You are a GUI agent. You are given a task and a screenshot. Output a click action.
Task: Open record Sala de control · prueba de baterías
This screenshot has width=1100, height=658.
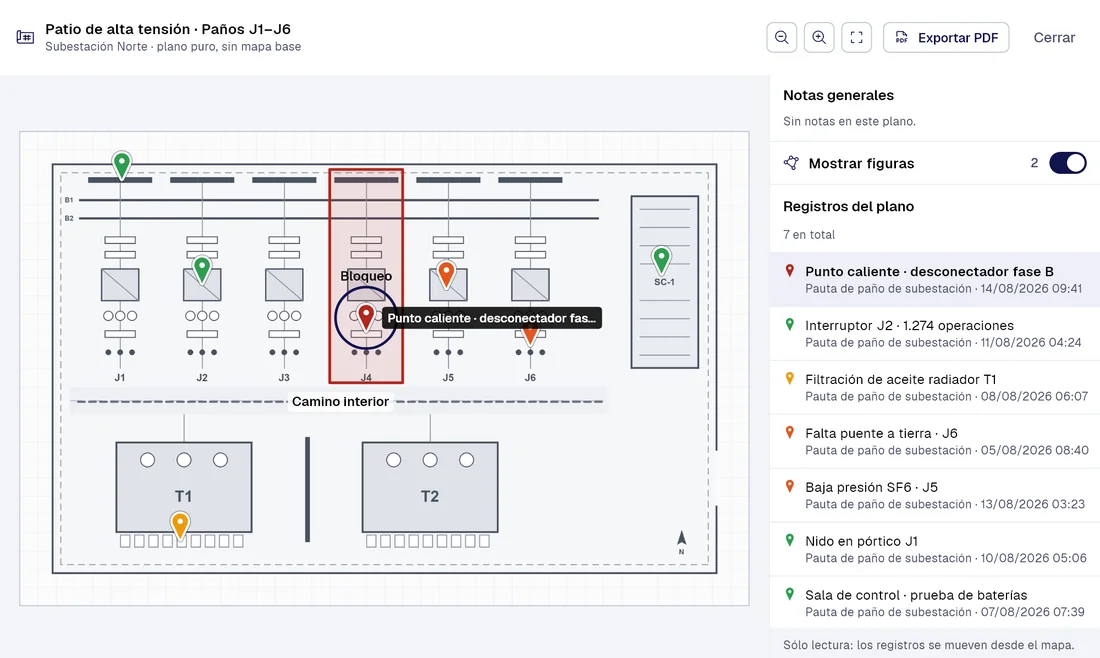tap(935, 603)
